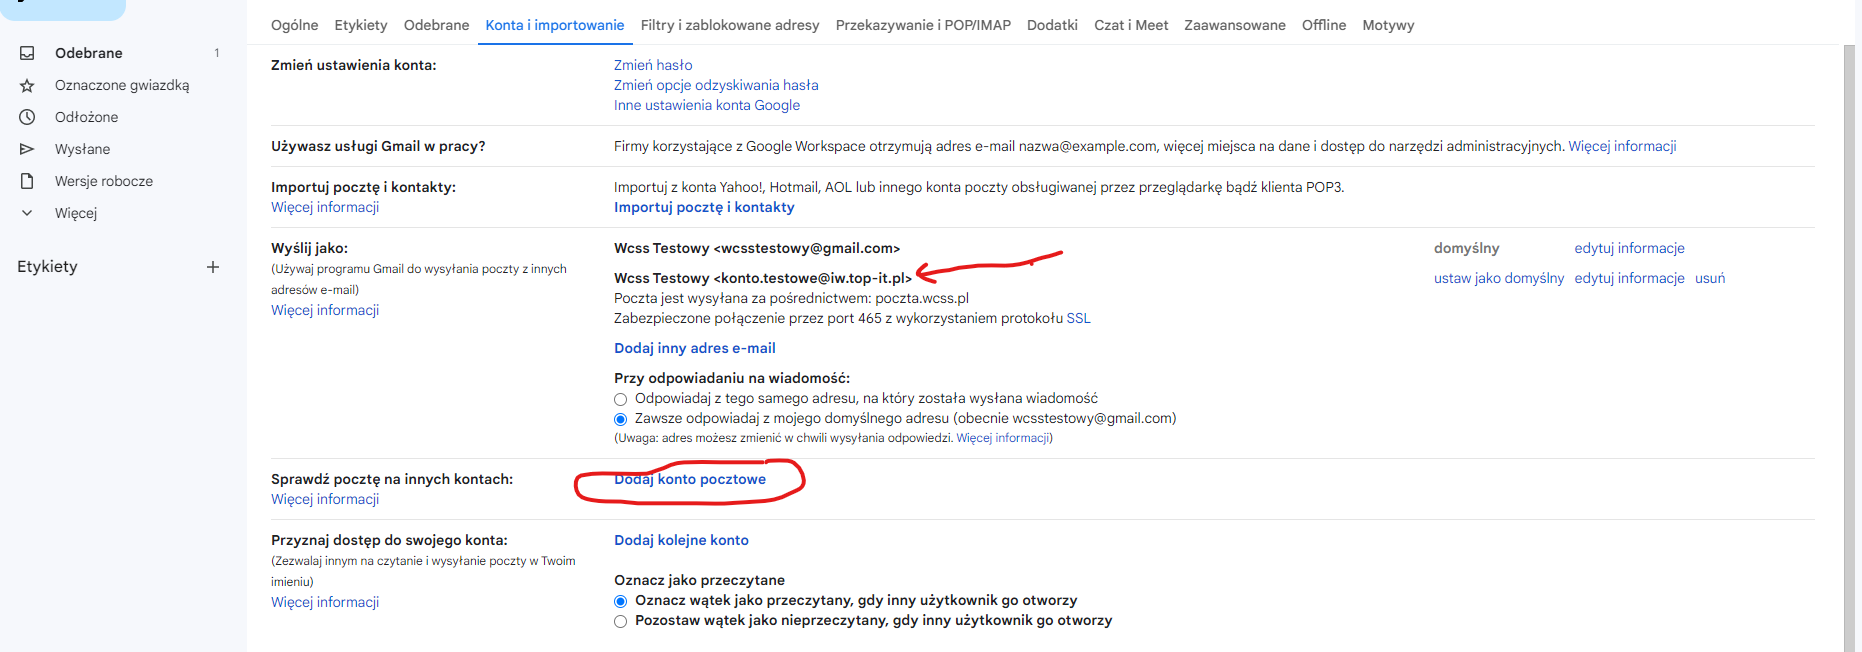Select reply from same address radio option
Viewport: 1862px width, 652px height.
pos(621,399)
